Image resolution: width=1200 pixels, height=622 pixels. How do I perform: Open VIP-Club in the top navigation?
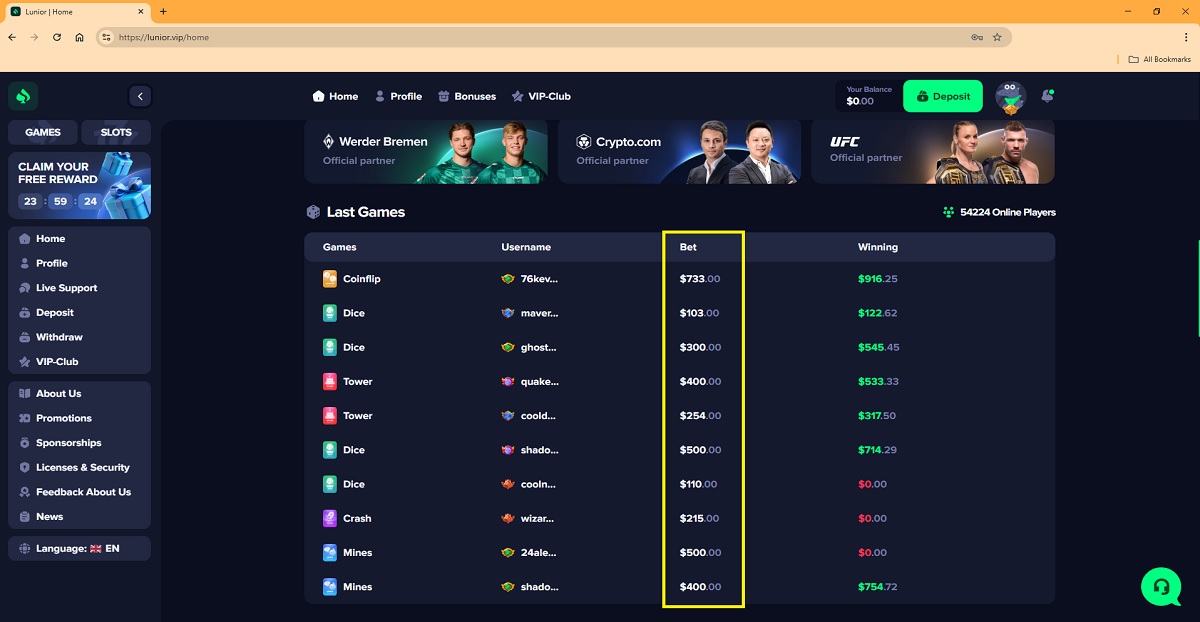pos(540,96)
